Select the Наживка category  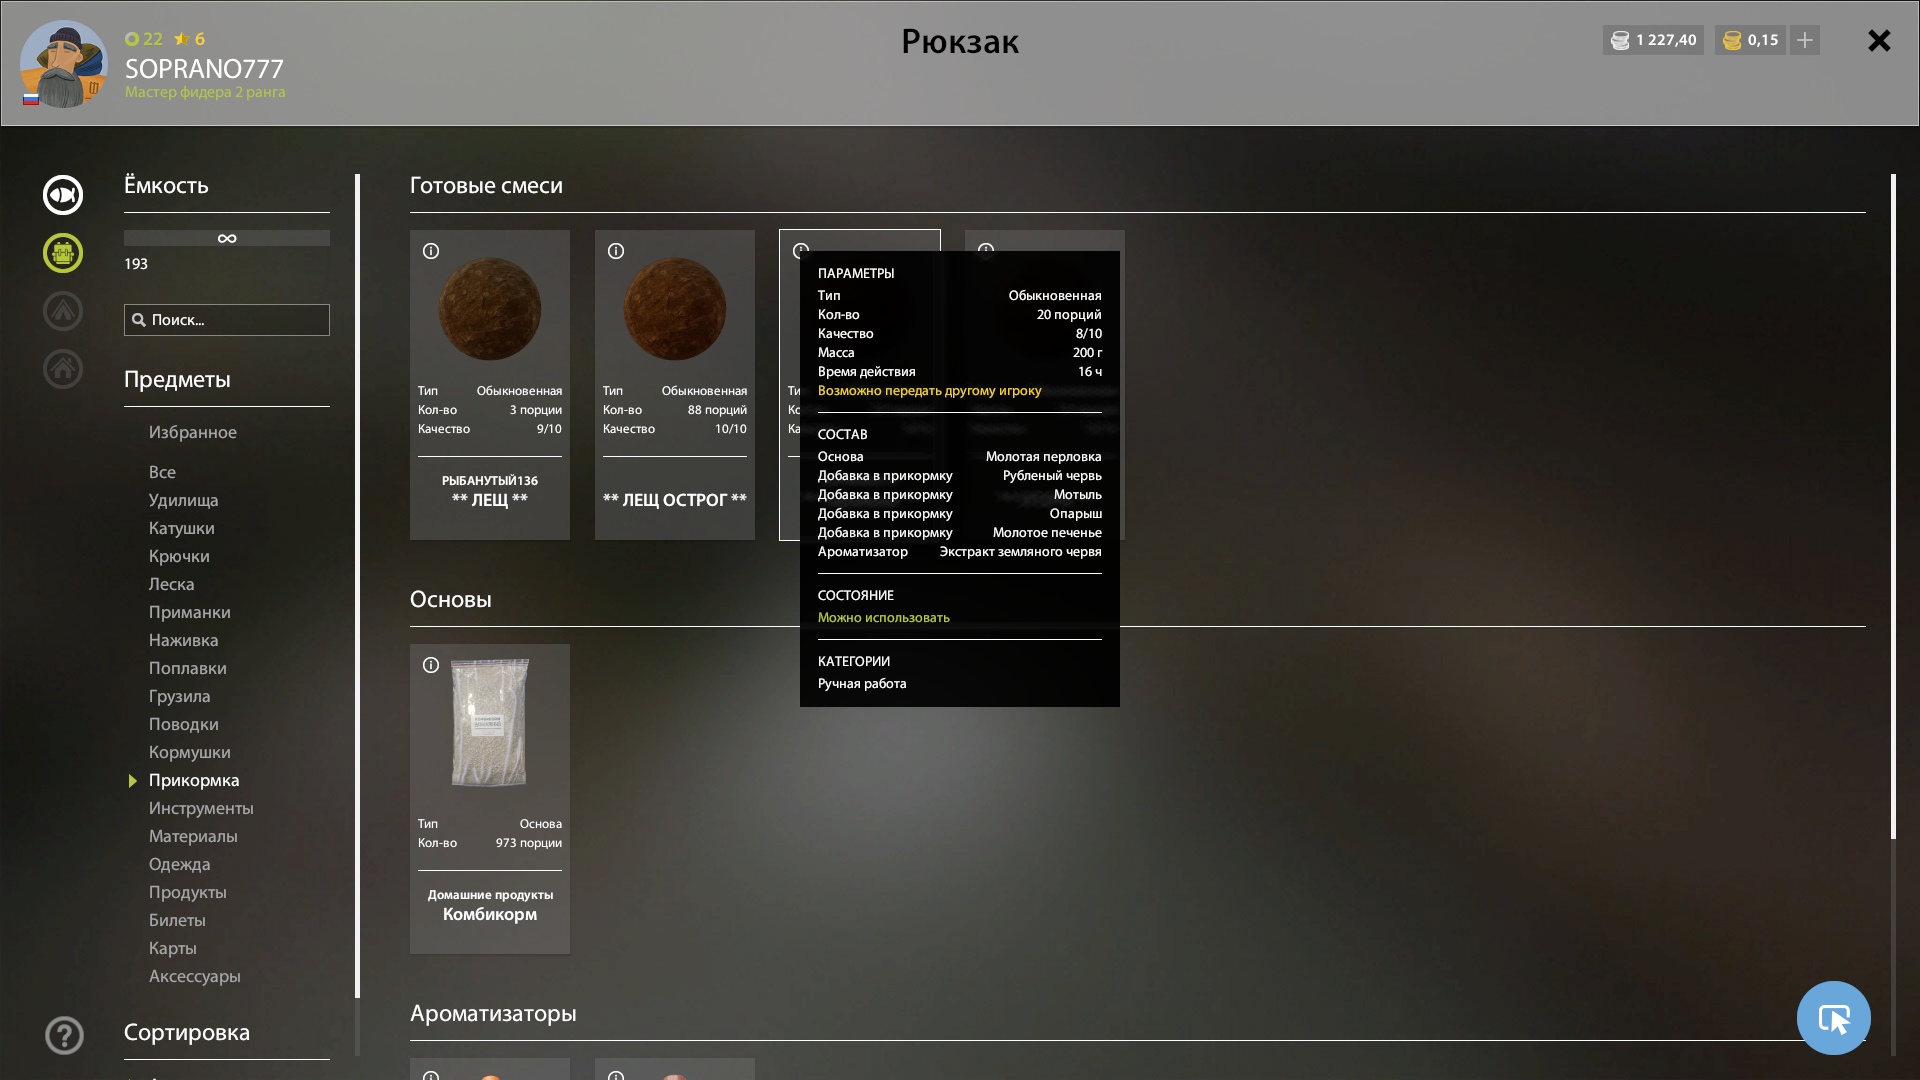(x=184, y=640)
